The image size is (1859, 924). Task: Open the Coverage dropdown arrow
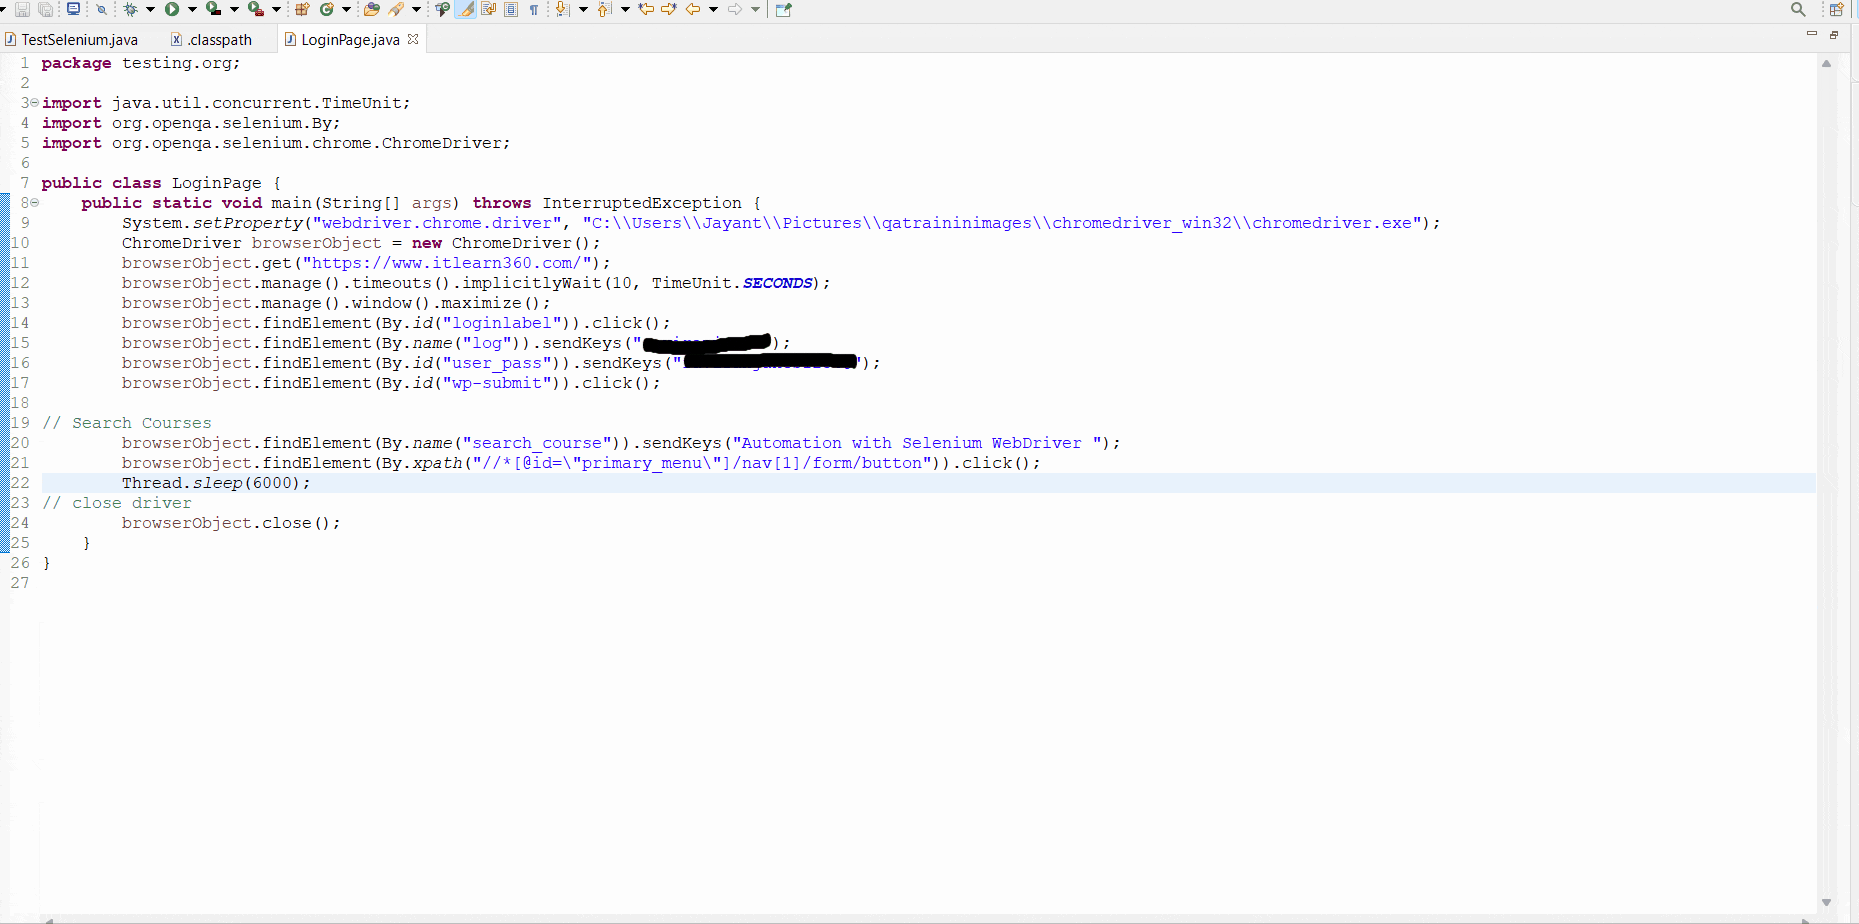click(x=234, y=10)
